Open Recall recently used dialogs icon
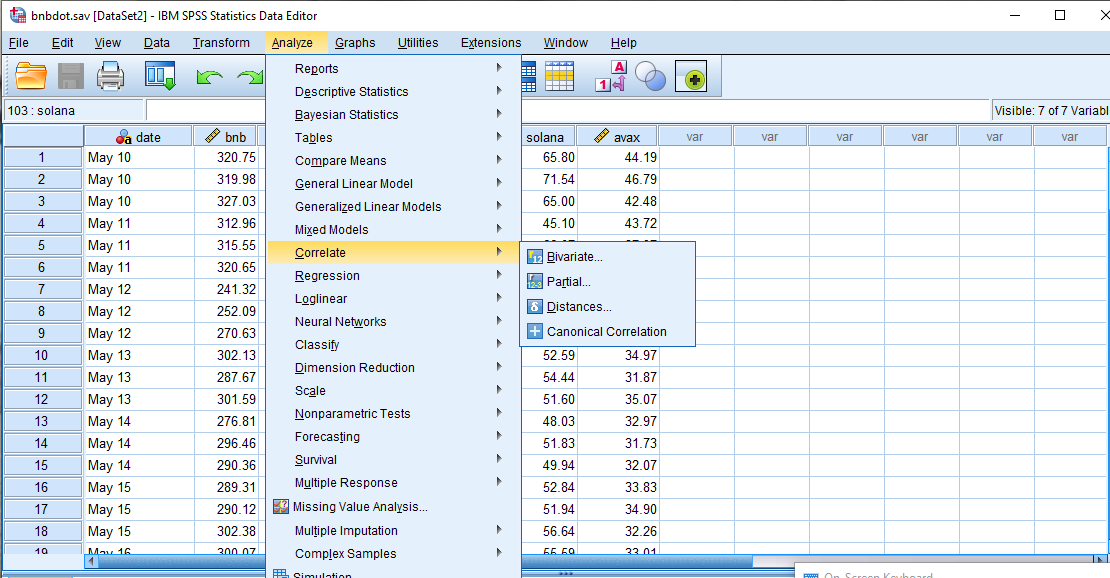Viewport: 1110px width, 578px height. [x=160, y=76]
